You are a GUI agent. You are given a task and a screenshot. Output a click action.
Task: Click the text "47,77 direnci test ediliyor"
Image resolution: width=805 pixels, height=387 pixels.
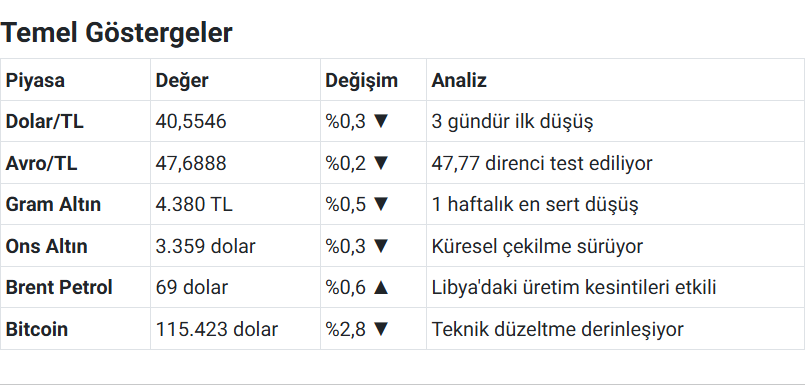click(x=542, y=163)
